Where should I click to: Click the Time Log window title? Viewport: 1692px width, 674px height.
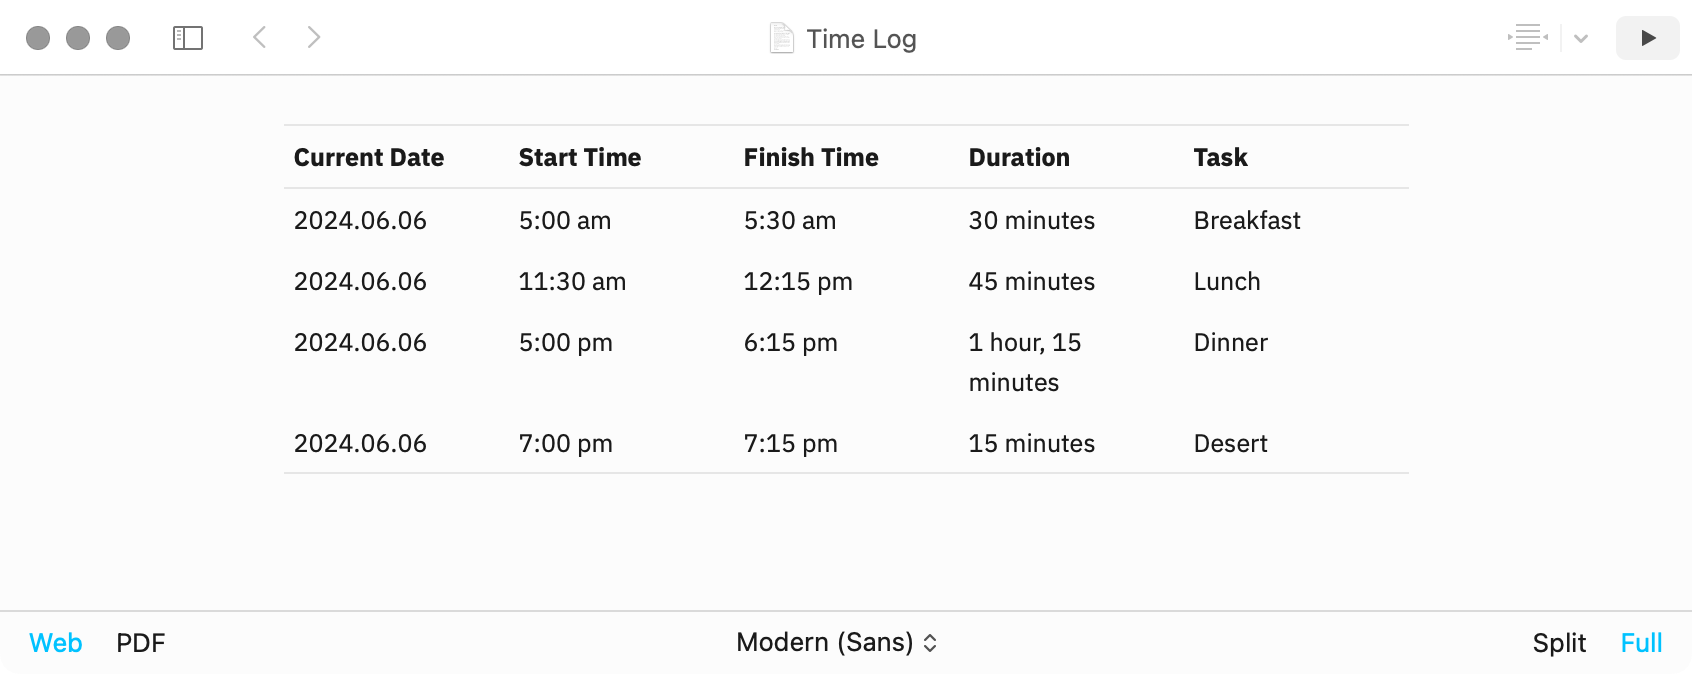pos(861,39)
